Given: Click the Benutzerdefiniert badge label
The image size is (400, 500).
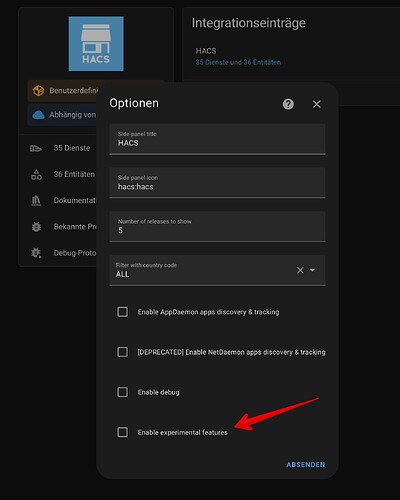Looking at the screenshot, I should (x=74, y=90).
